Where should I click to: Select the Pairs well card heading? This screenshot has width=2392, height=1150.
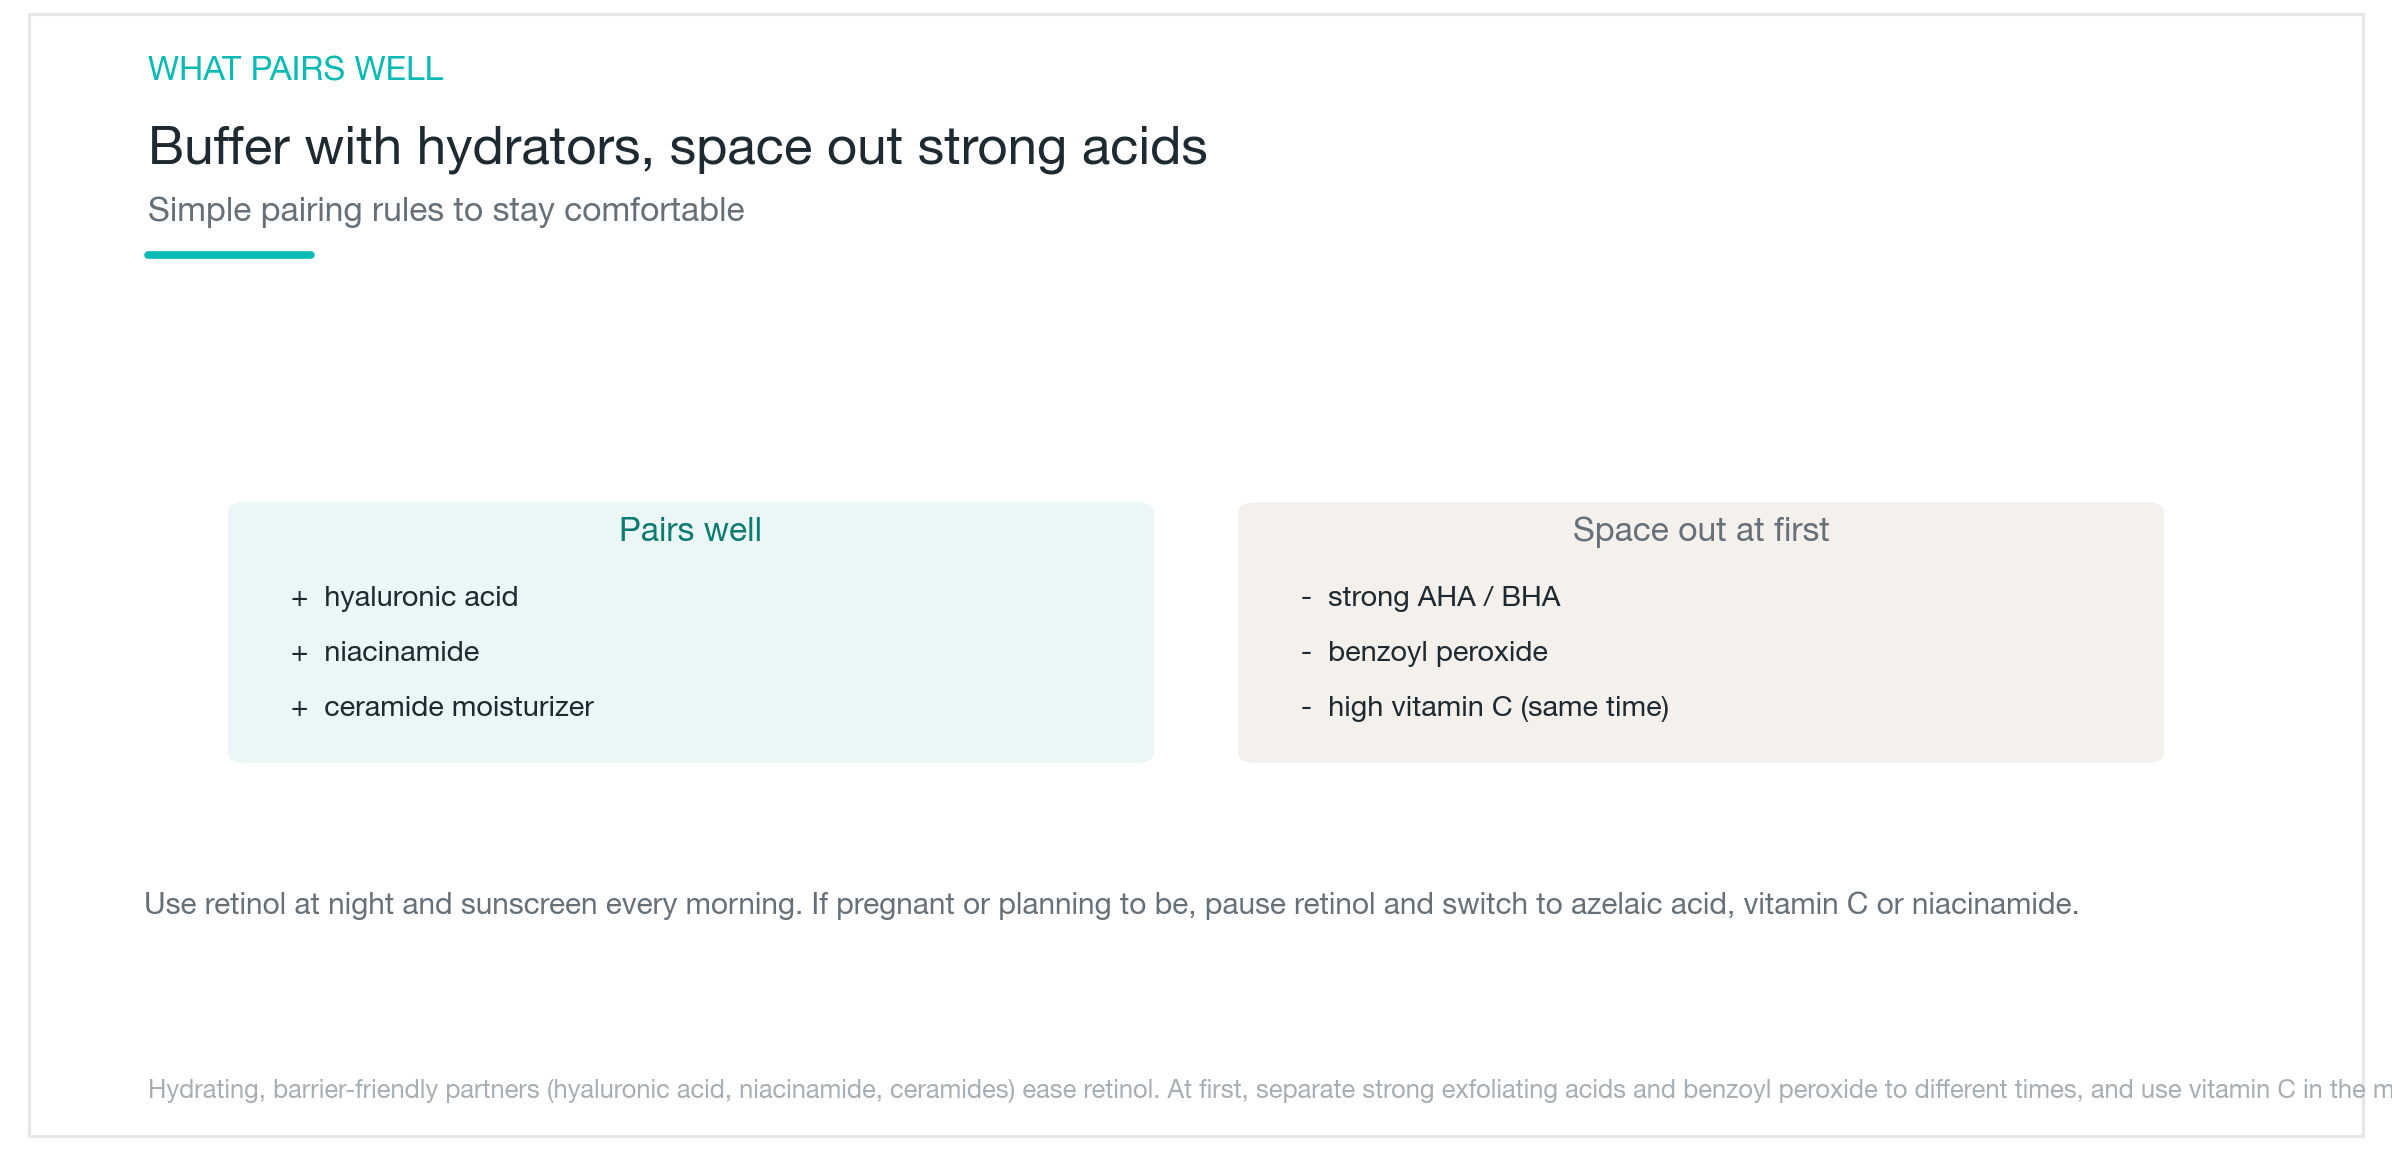point(690,530)
